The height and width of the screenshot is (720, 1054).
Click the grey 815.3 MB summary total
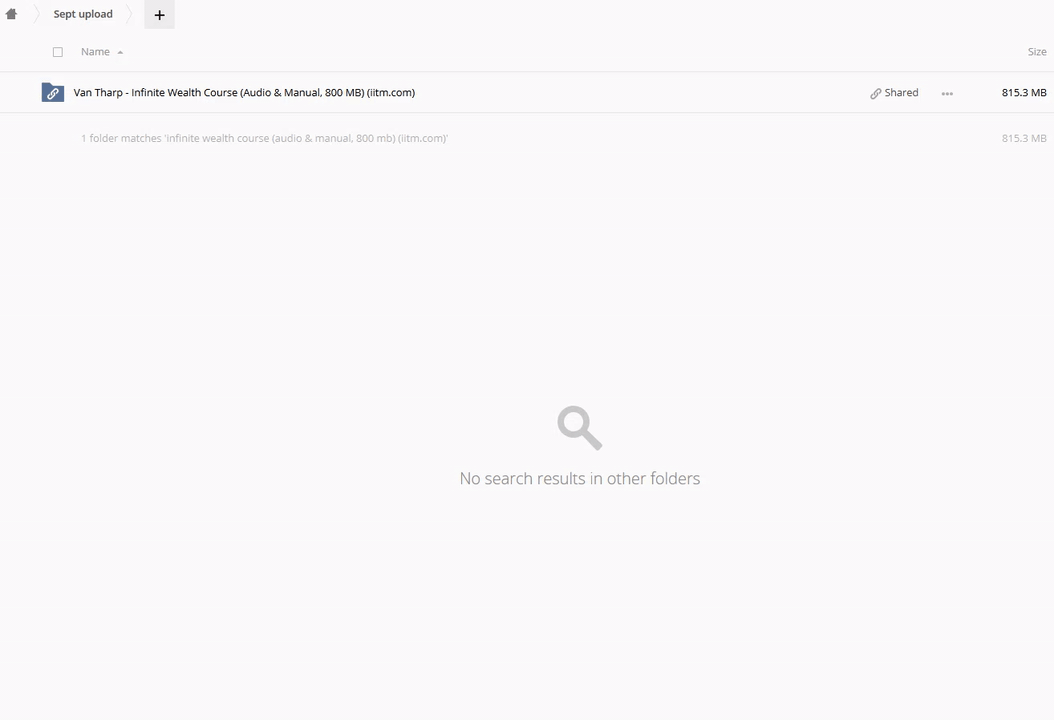(1023, 138)
